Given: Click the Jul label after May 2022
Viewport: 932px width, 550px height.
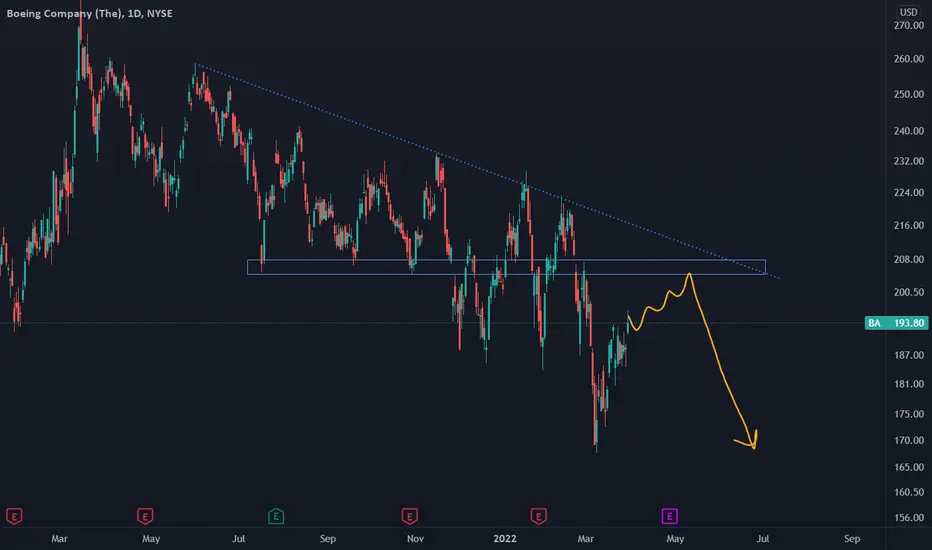Looking at the screenshot, I should pos(763,539).
